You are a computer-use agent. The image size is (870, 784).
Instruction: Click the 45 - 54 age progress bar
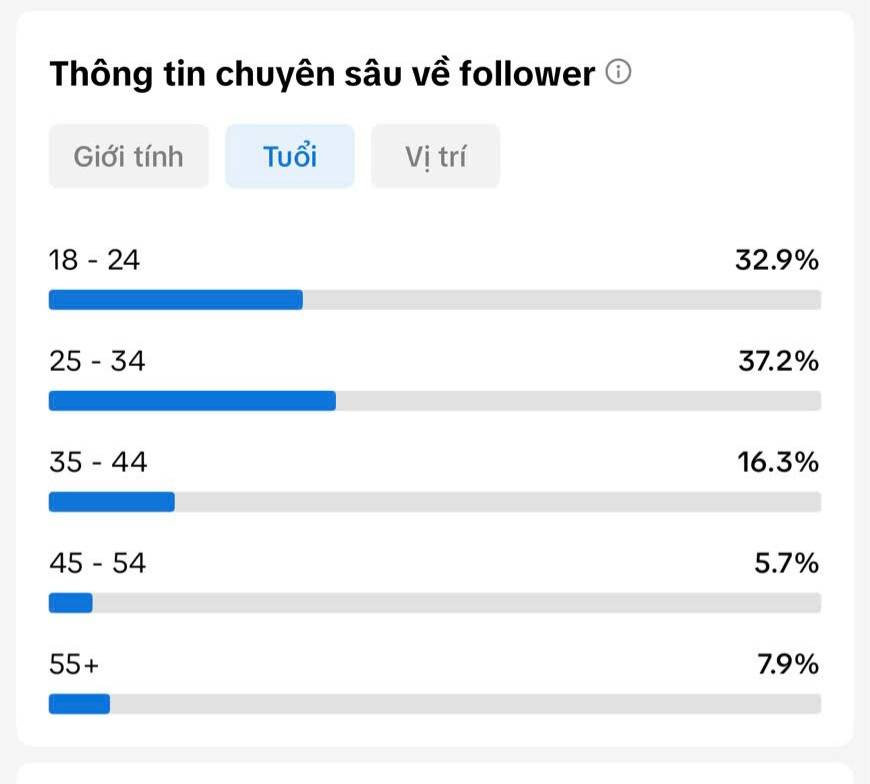click(x=435, y=603)
